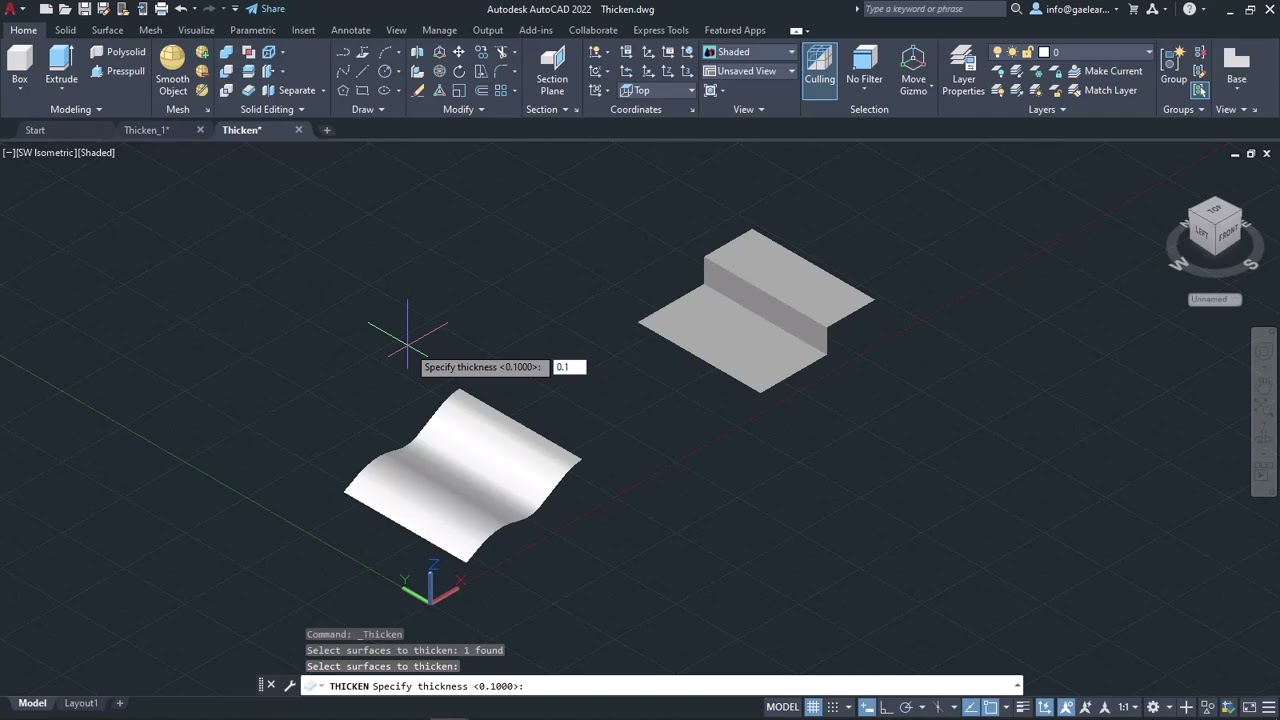Click the keyword search box in title bar
1280x720 pixels.
934,9
